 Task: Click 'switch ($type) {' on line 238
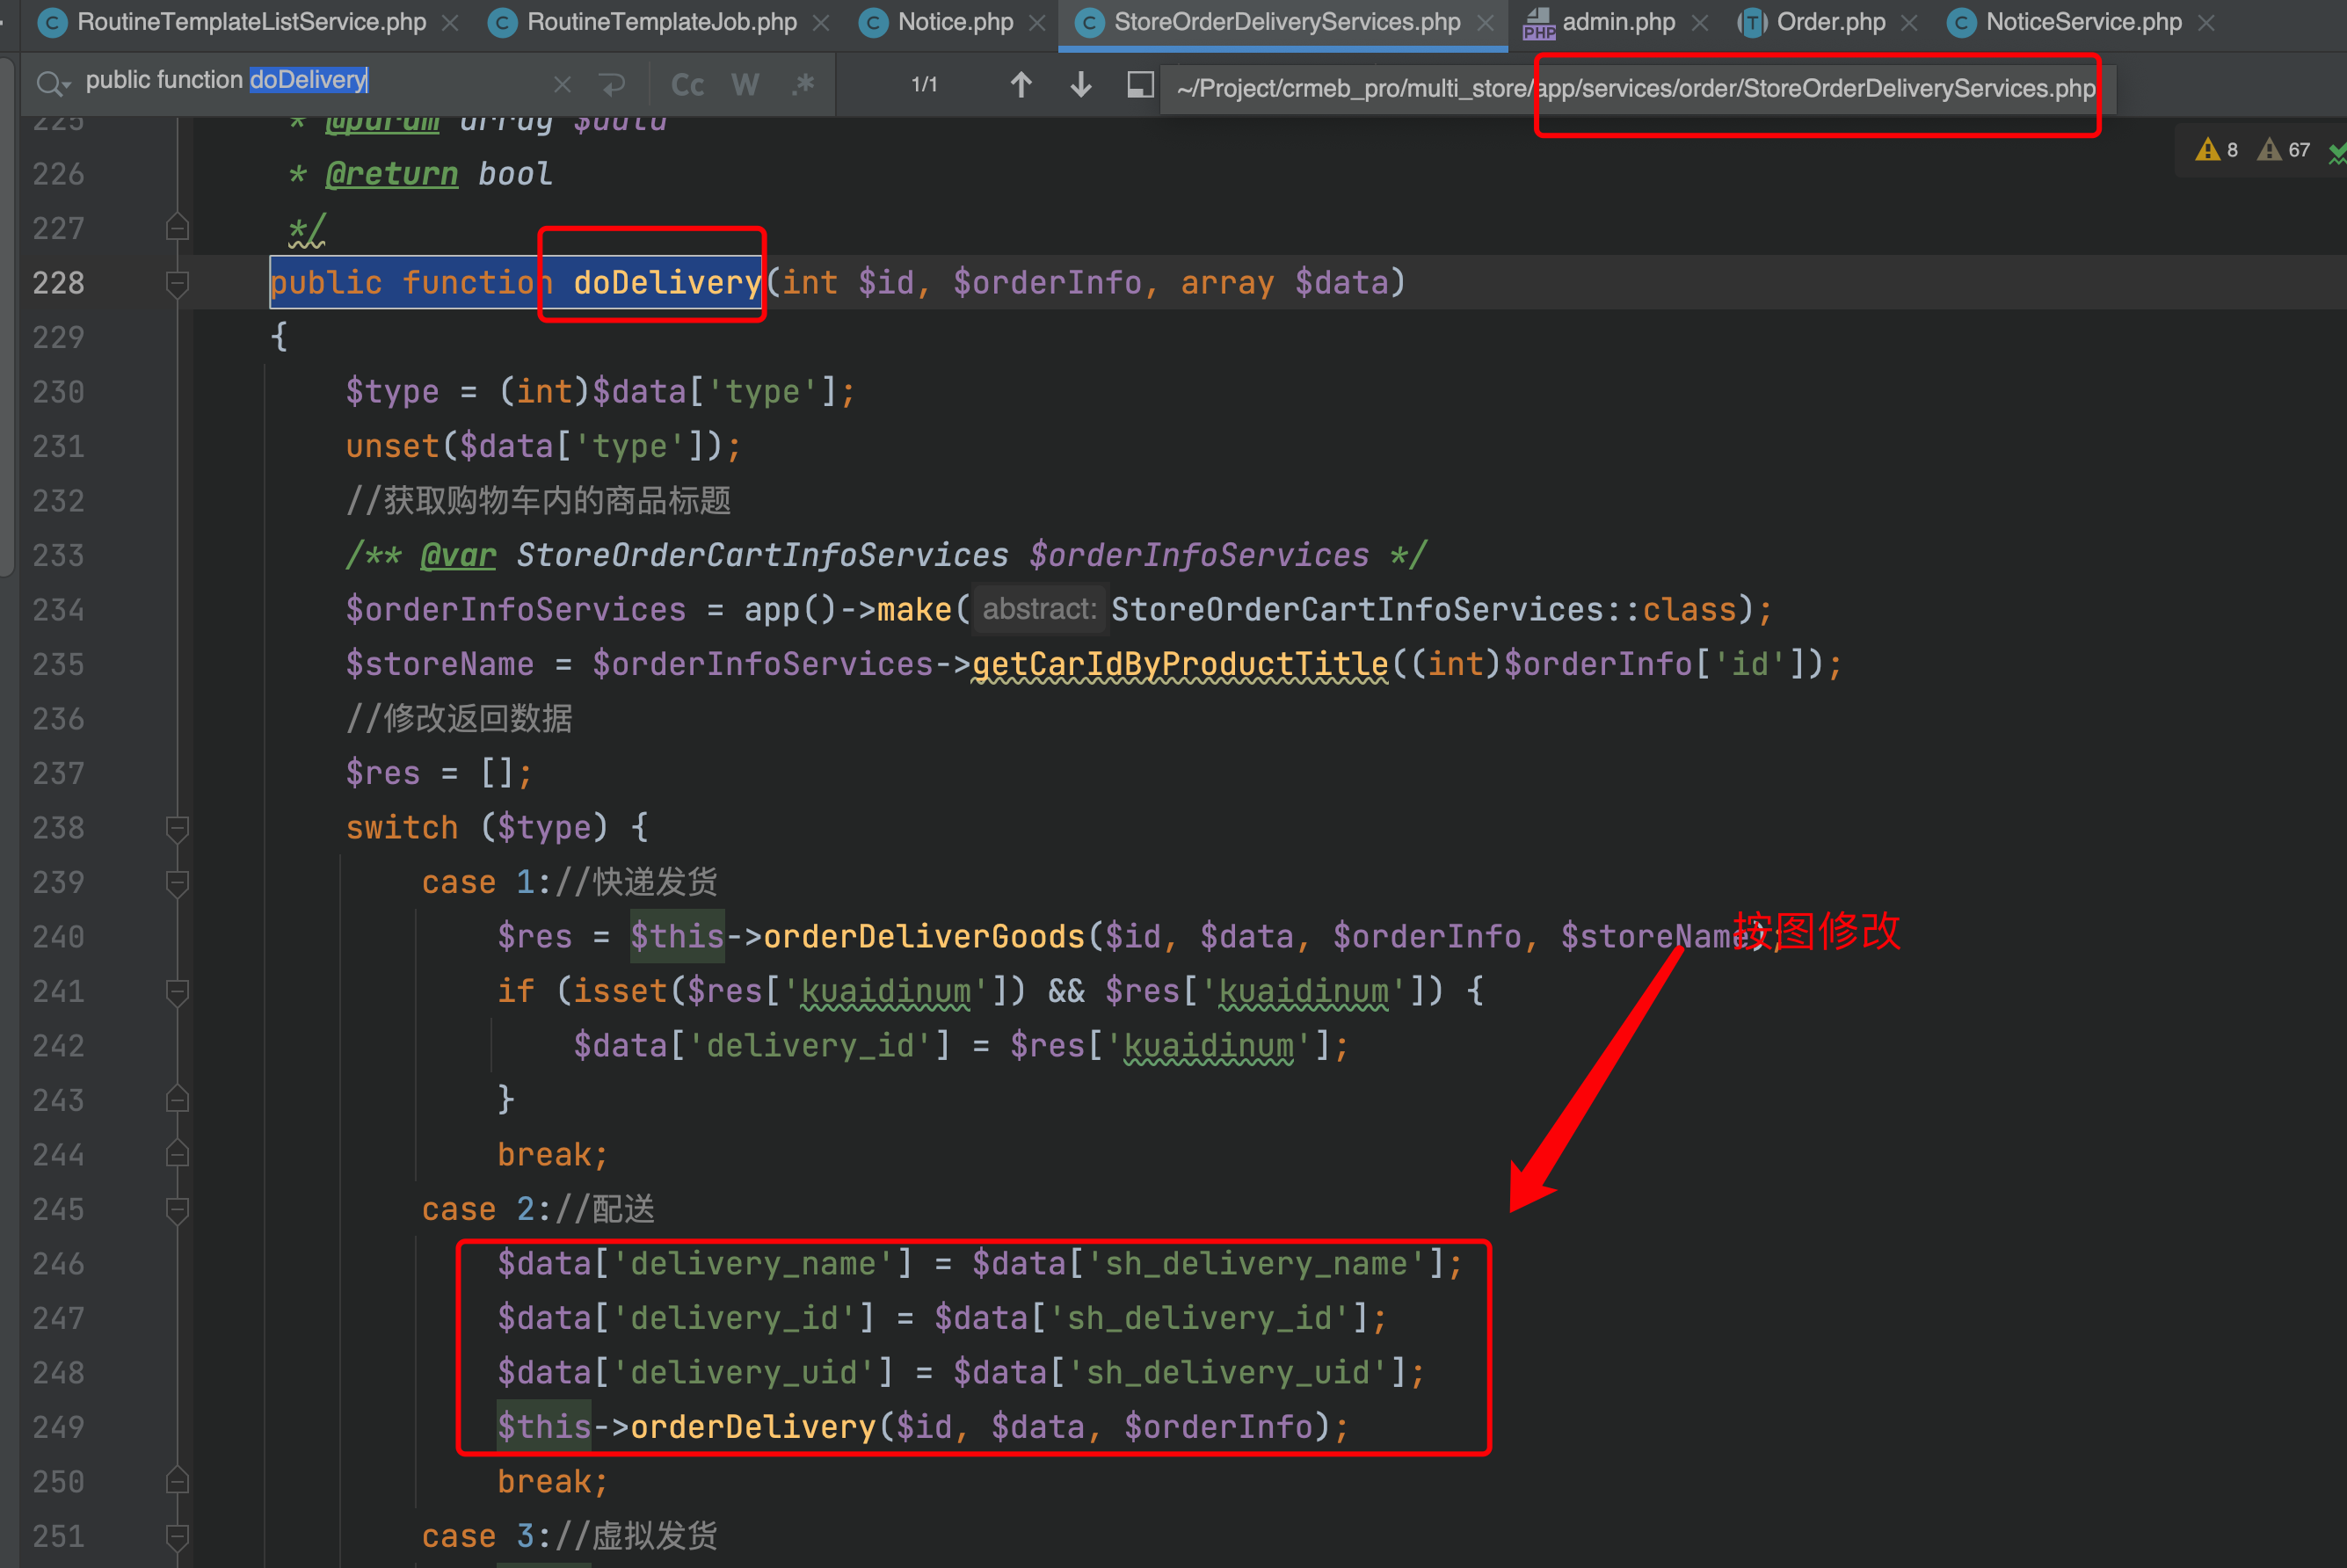497,828
